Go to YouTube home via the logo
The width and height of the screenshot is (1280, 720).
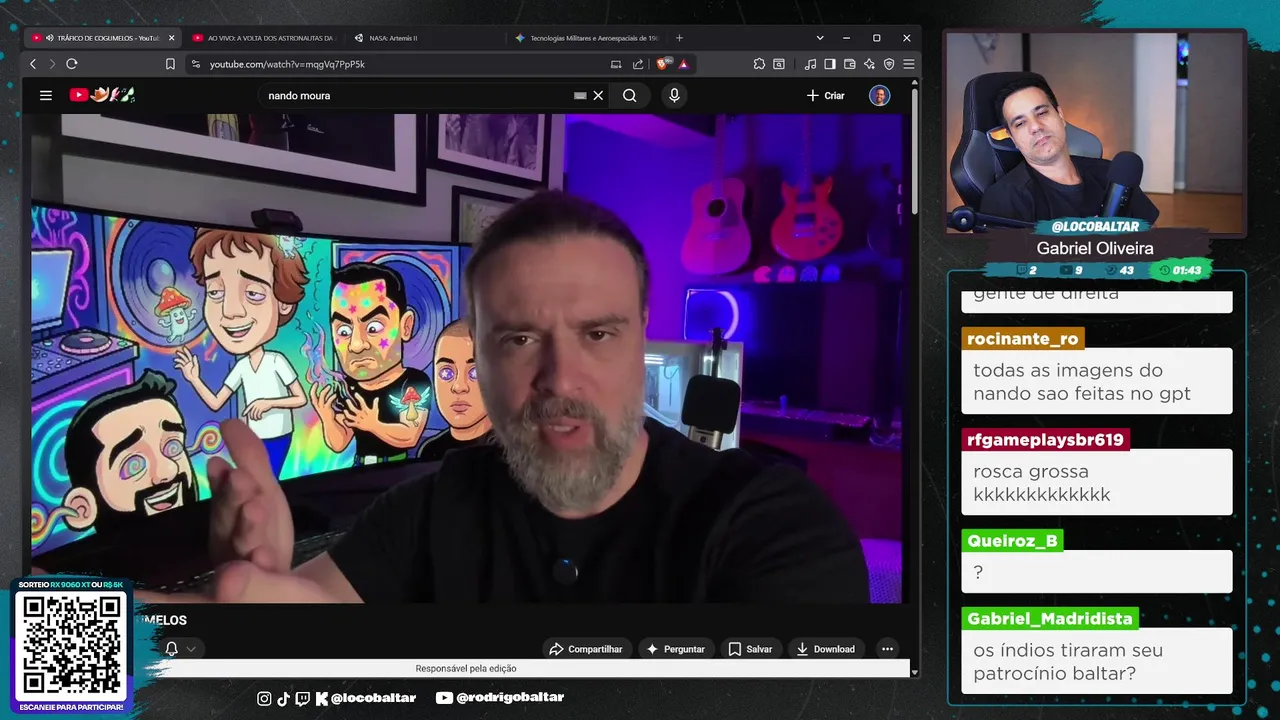(102, 95)
